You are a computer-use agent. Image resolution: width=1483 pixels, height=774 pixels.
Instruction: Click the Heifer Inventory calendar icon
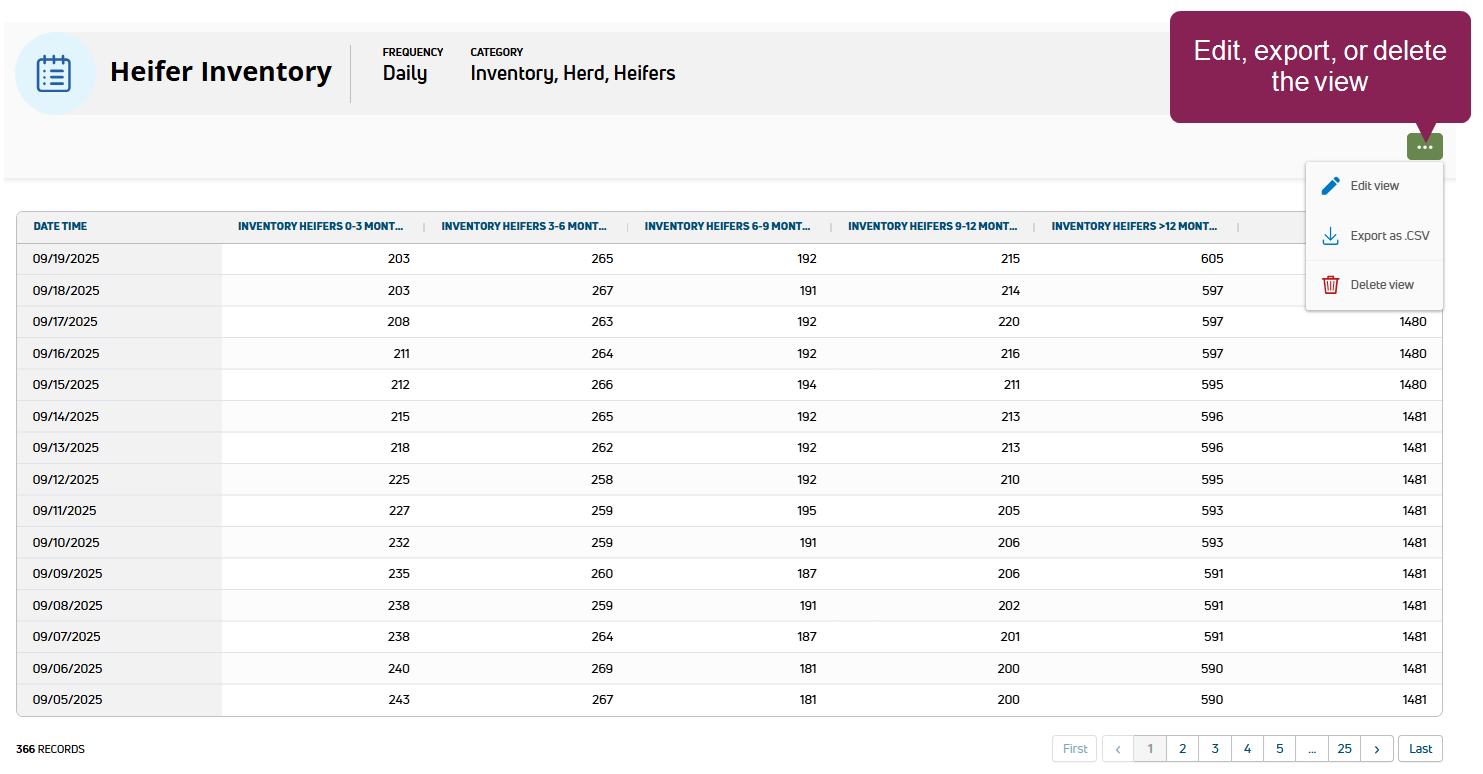[x=55, y=73]
